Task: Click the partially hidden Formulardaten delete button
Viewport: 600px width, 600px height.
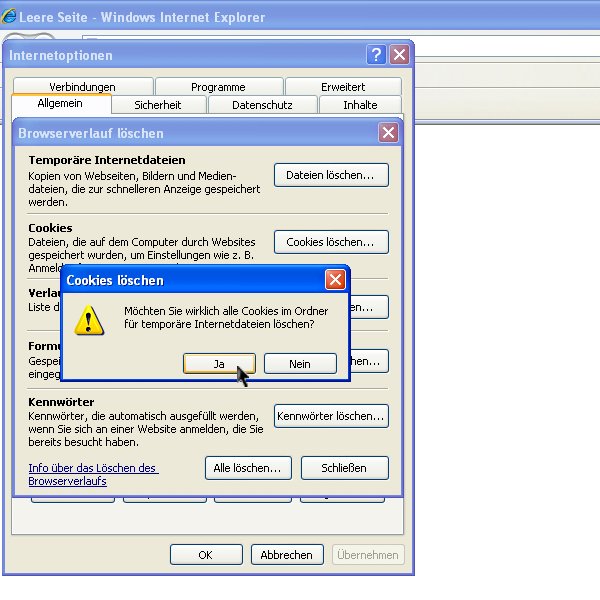Action: pos(370,361)
